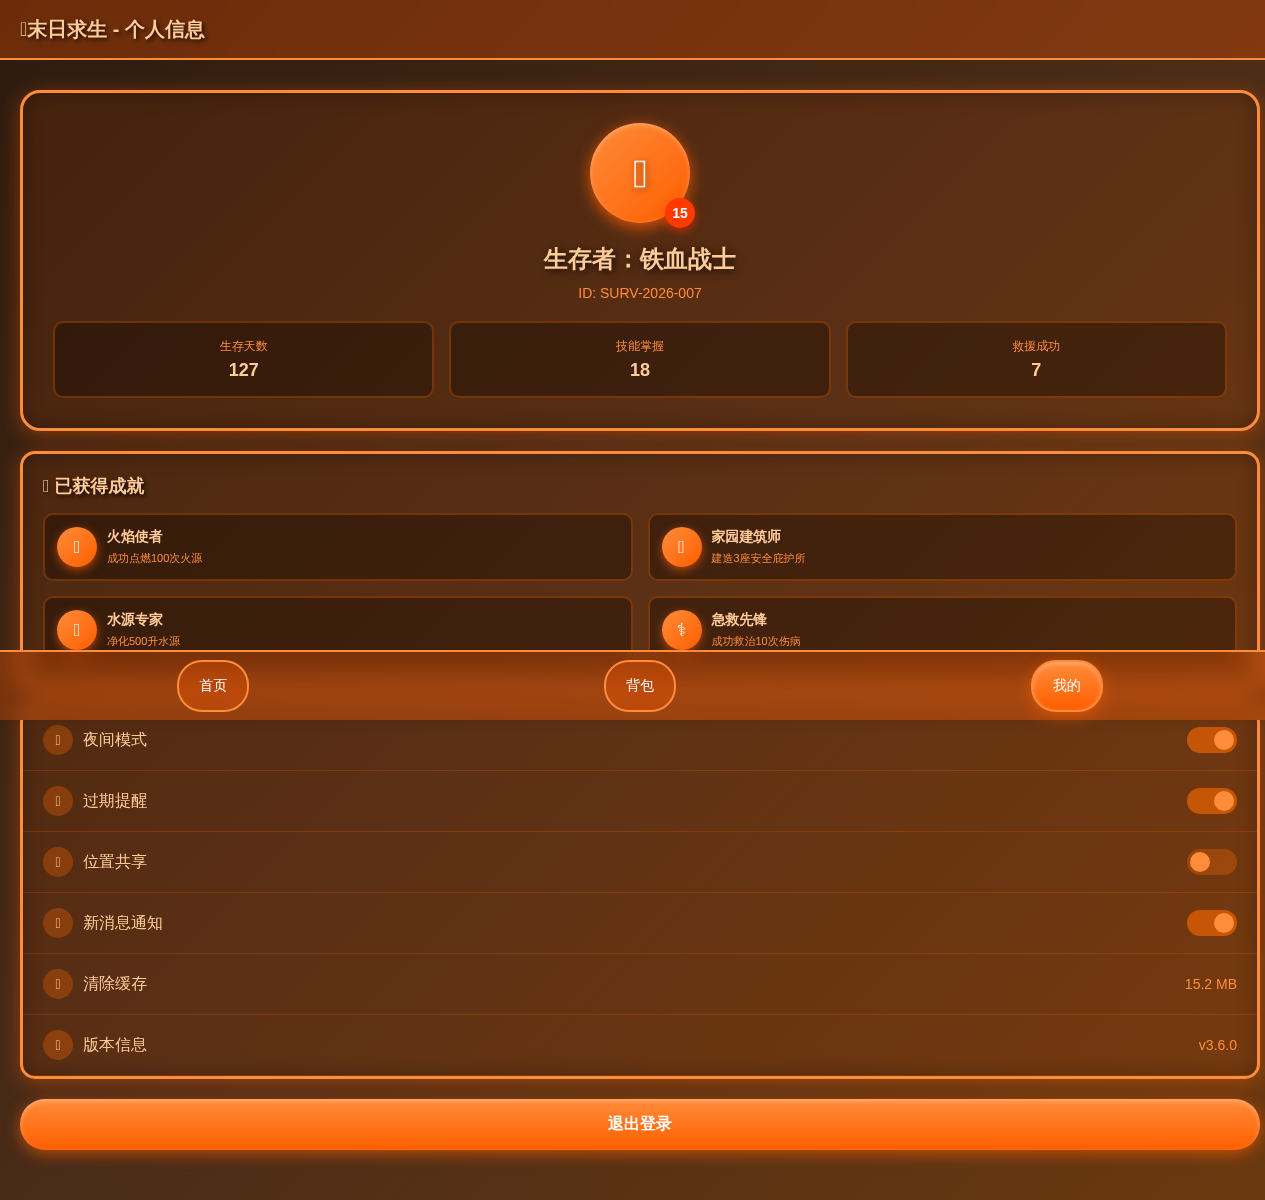1265x1200 pixels.
Task: Open the 生存天数 127 stat card
Action: tap(243, 359)
